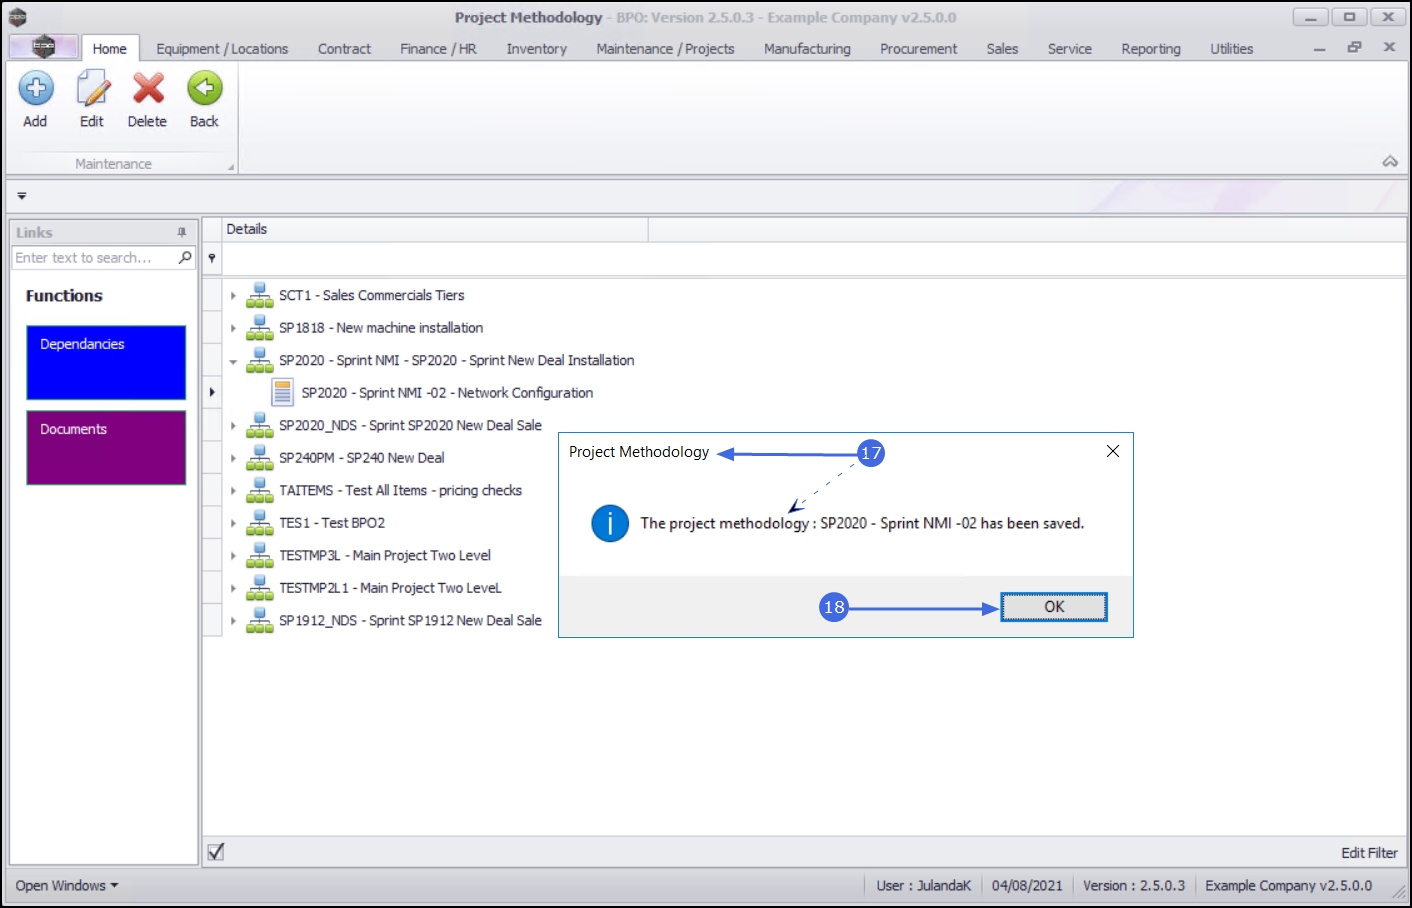Click the Details filter row field
Screen dimensions: 1412x908
[x=814, y=258]
